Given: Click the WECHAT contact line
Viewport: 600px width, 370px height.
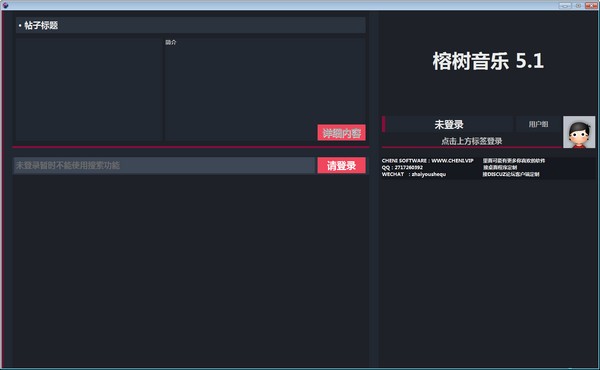Looking at the screenshot, I should (x=414, y=174).
